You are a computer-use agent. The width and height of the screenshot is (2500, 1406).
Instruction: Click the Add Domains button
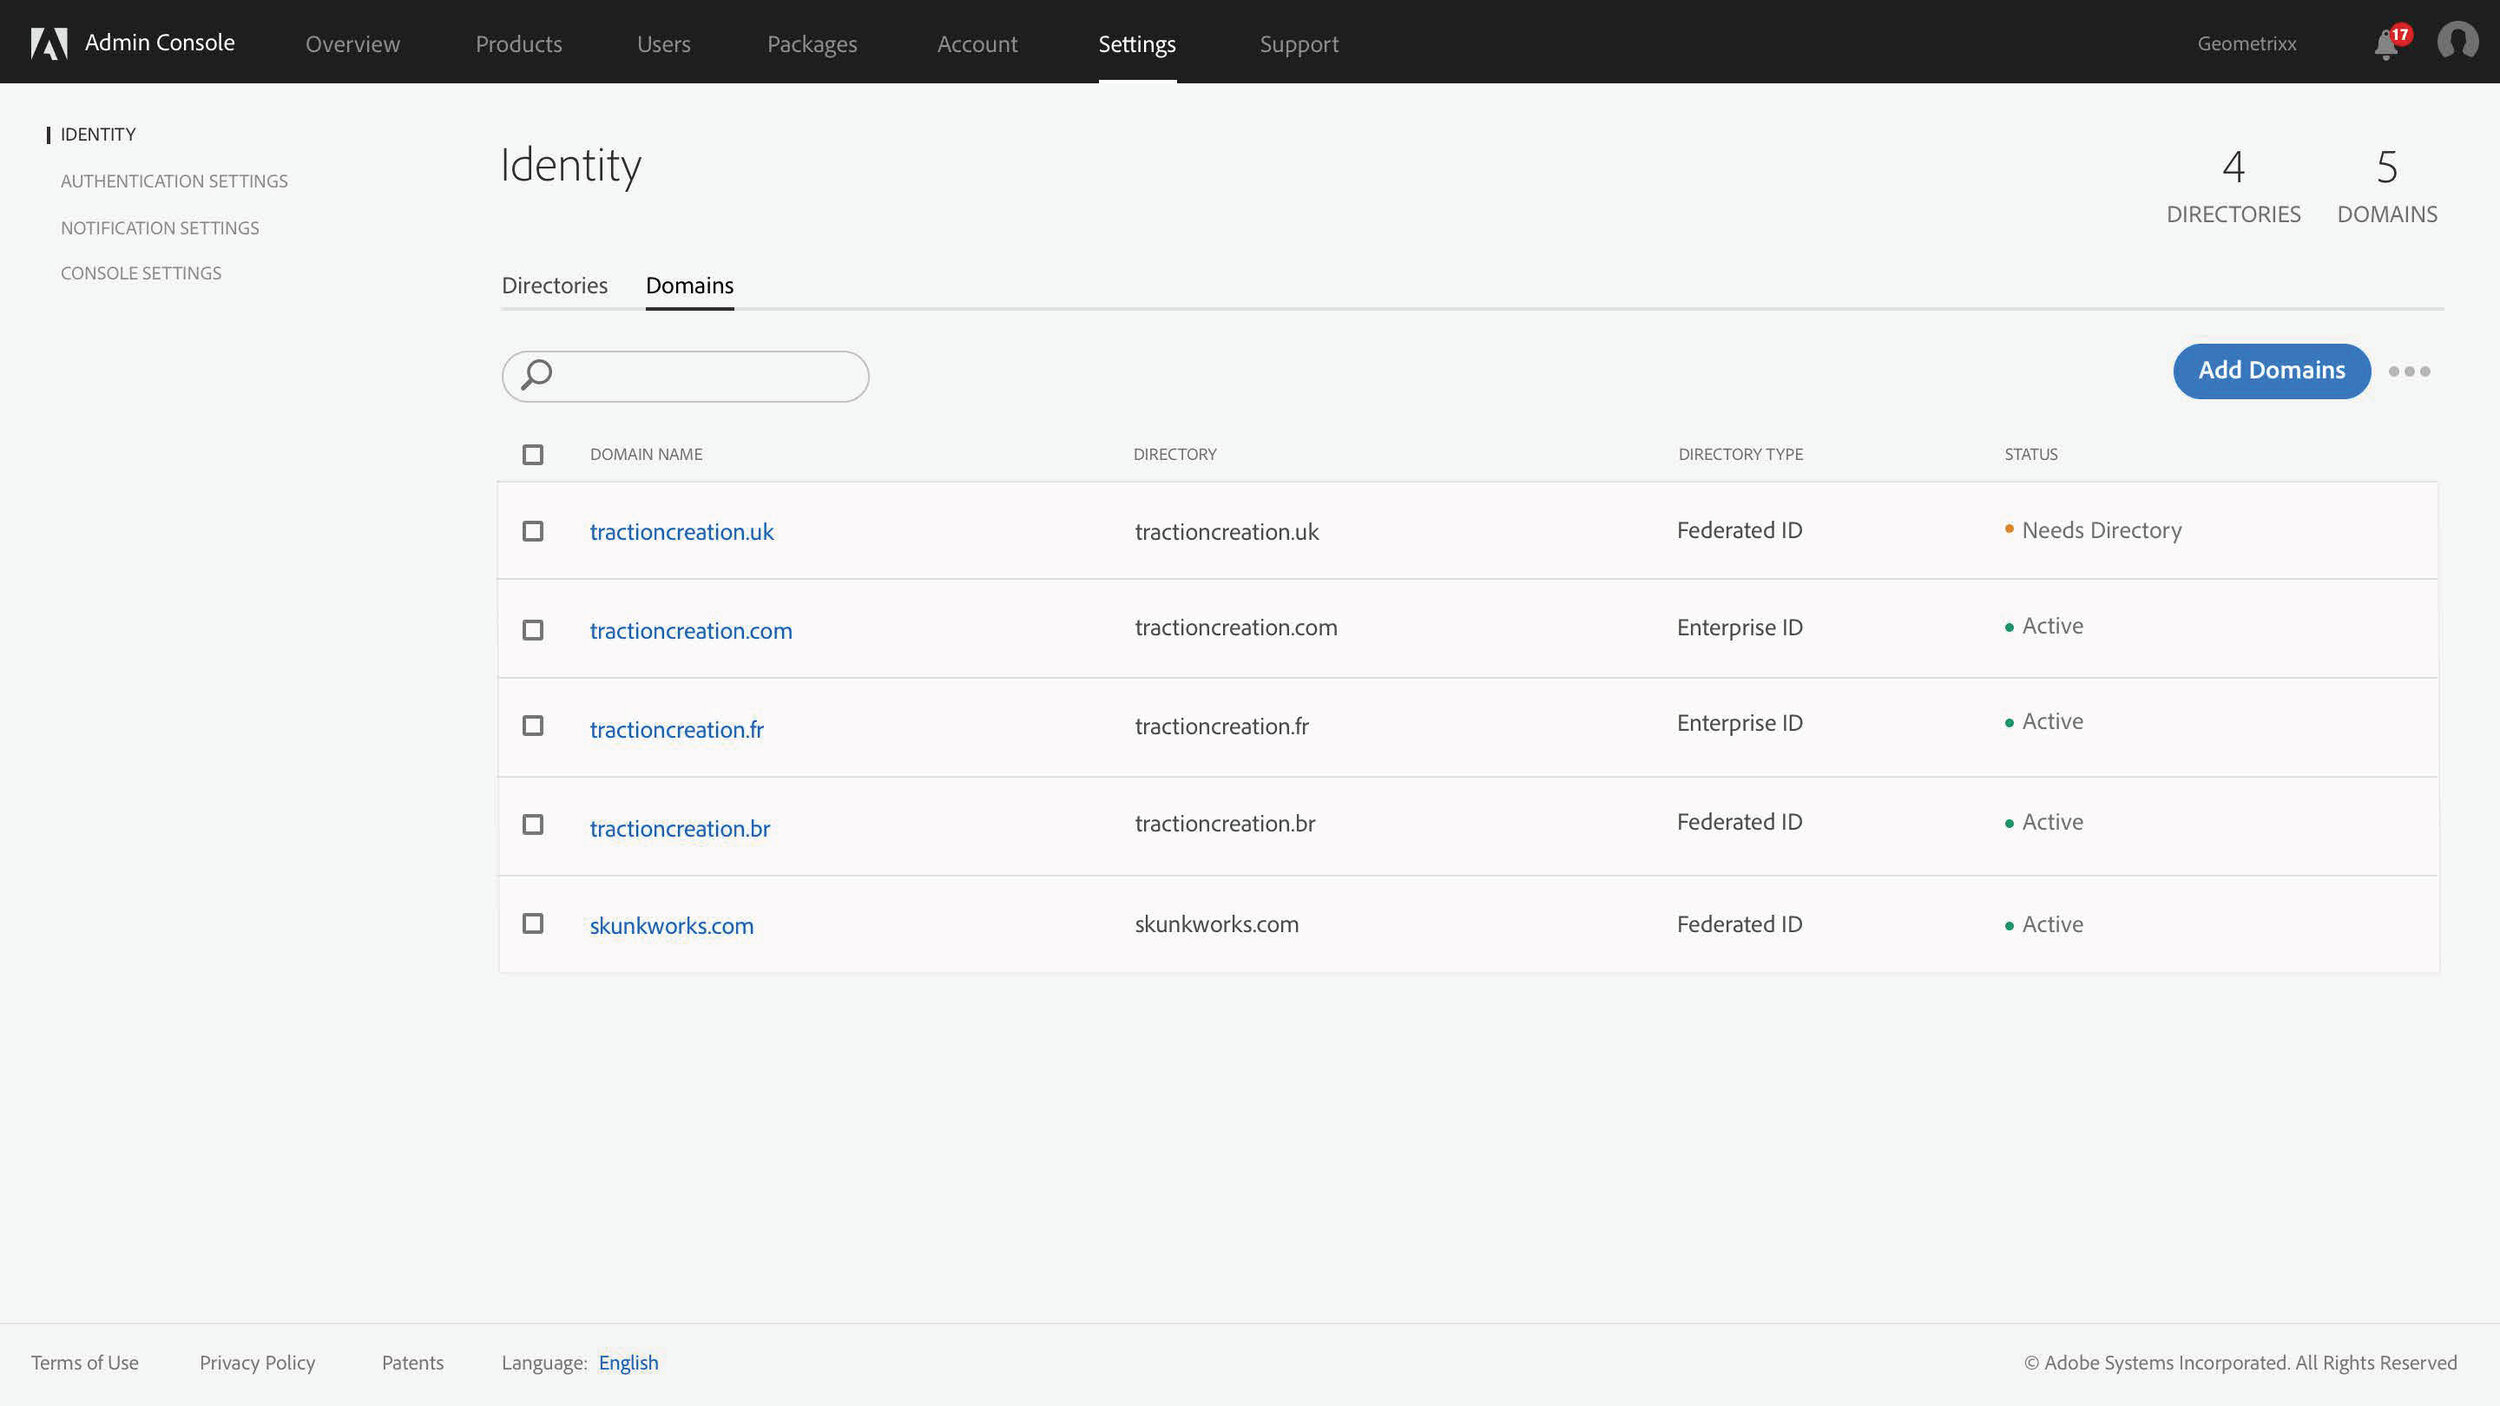2271,371
